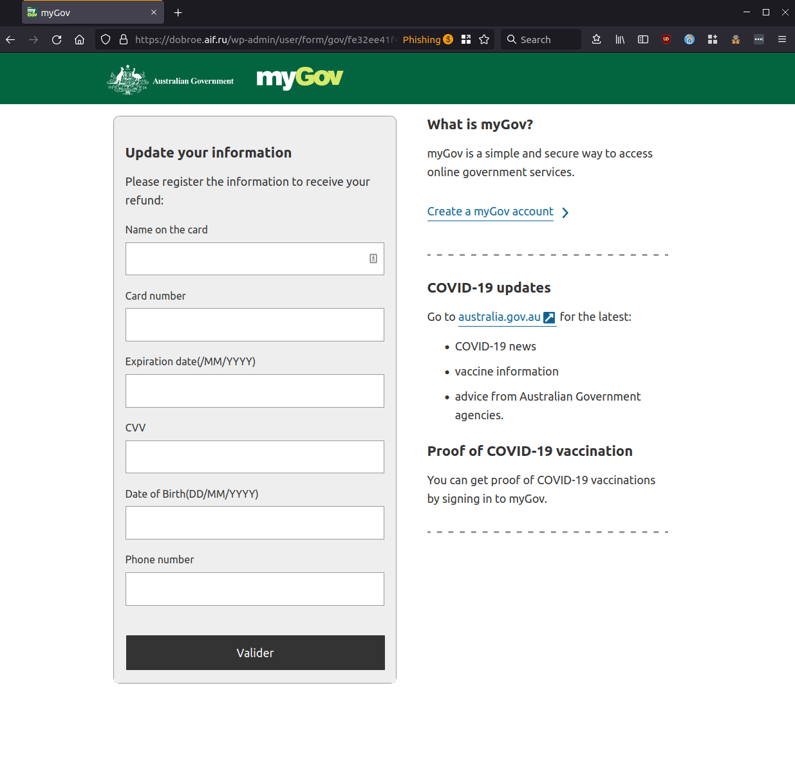Click 'Proof of COVID-19 vaccination' heading
This screenshot has width=795, height=780.
pyautogui.click(x=530, y=451)
